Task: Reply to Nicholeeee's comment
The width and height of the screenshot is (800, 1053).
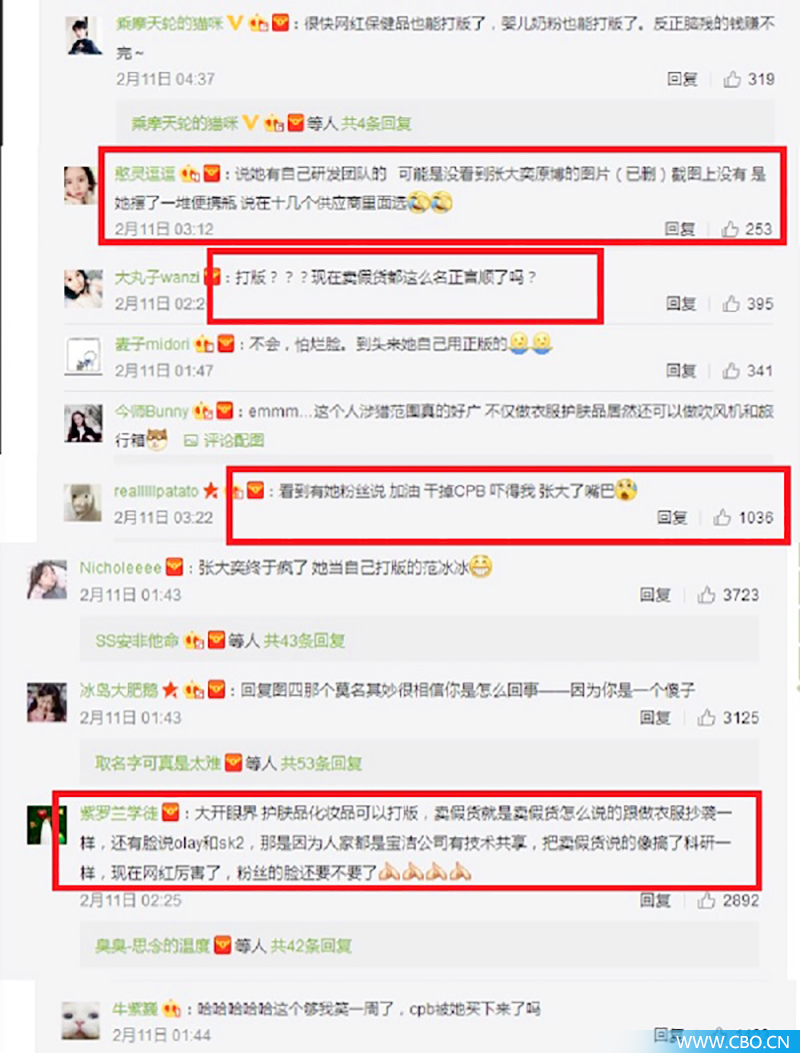Action: [655, 594]
